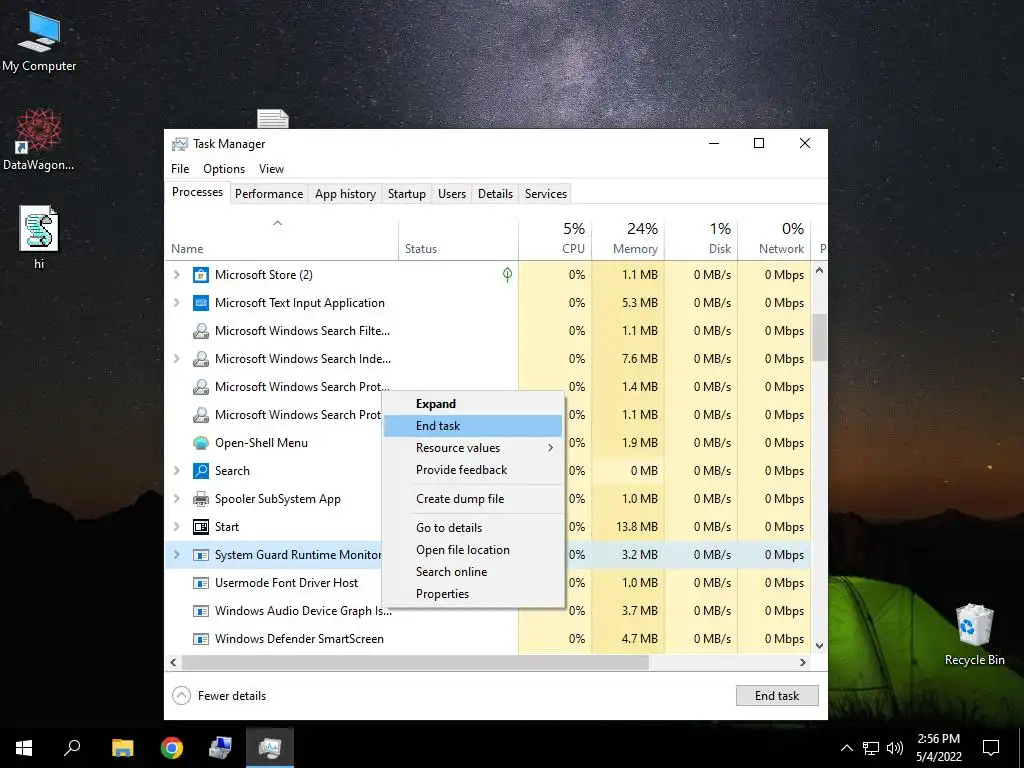This screenshot has height=768, width=1024.
Task: Click the Microsoft Windows Search Indexer icon
Action: pos(200,359)
